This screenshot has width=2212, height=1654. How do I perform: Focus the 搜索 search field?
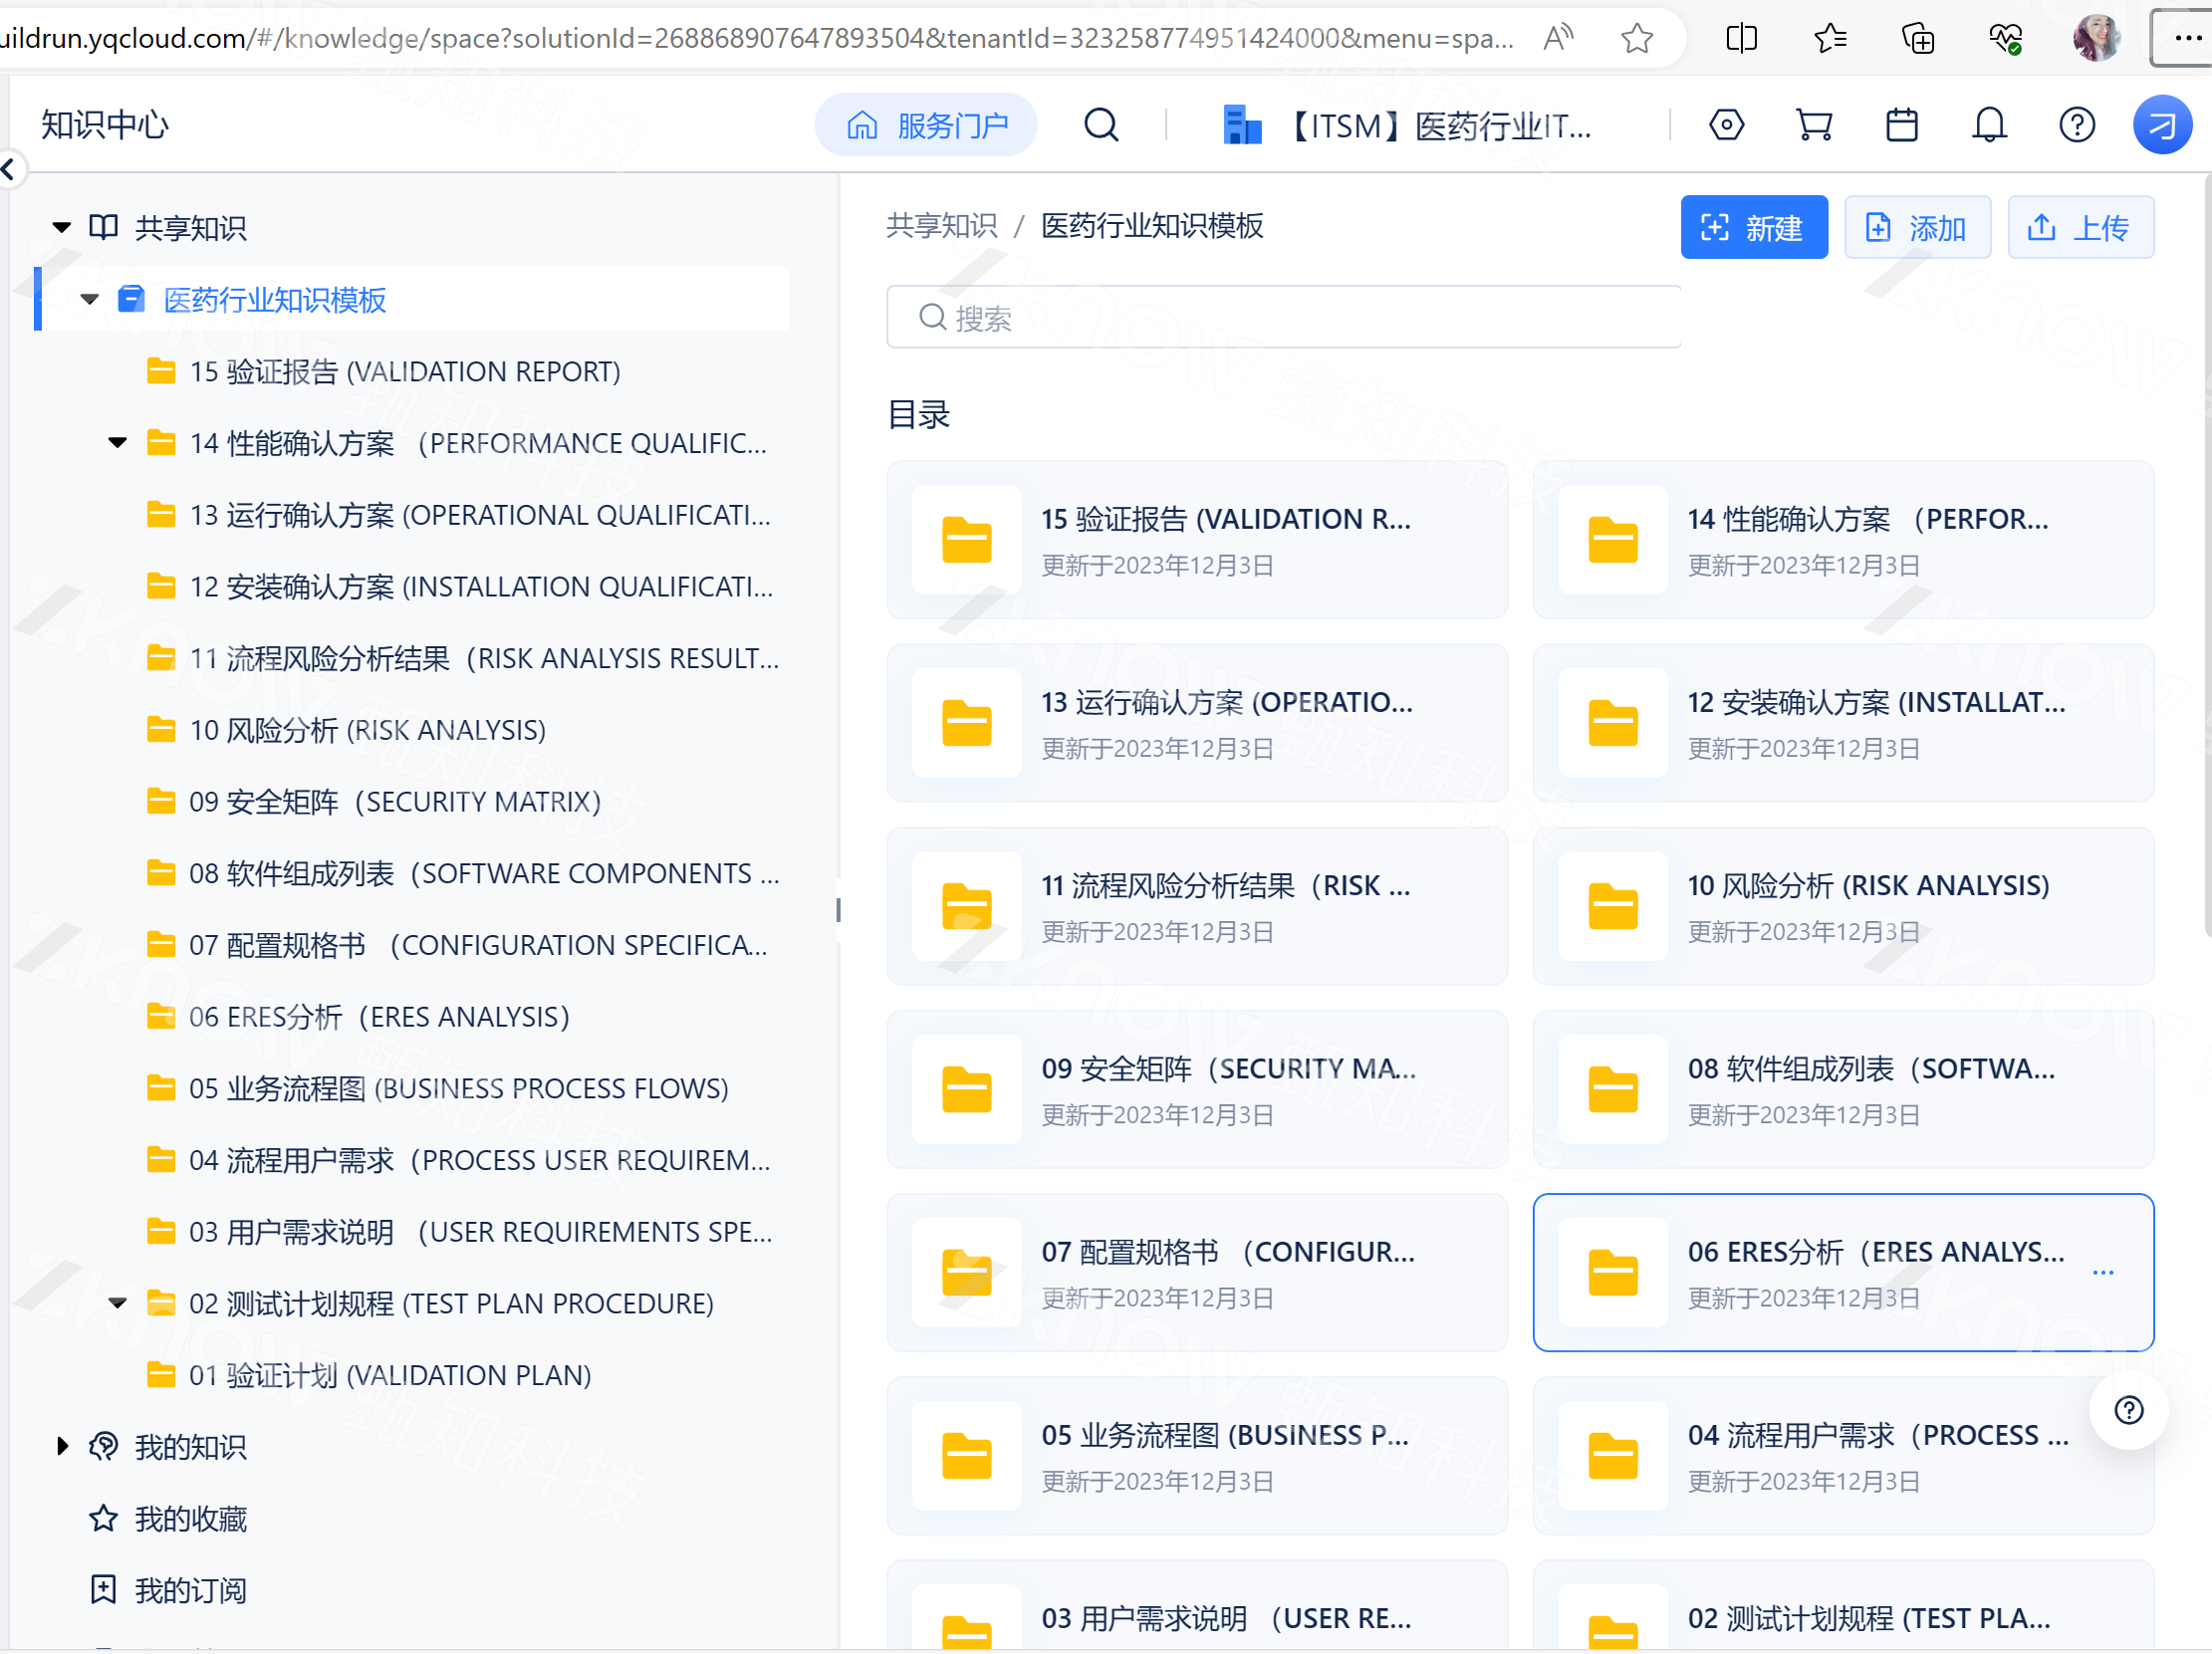click(x=1283, y=317)
